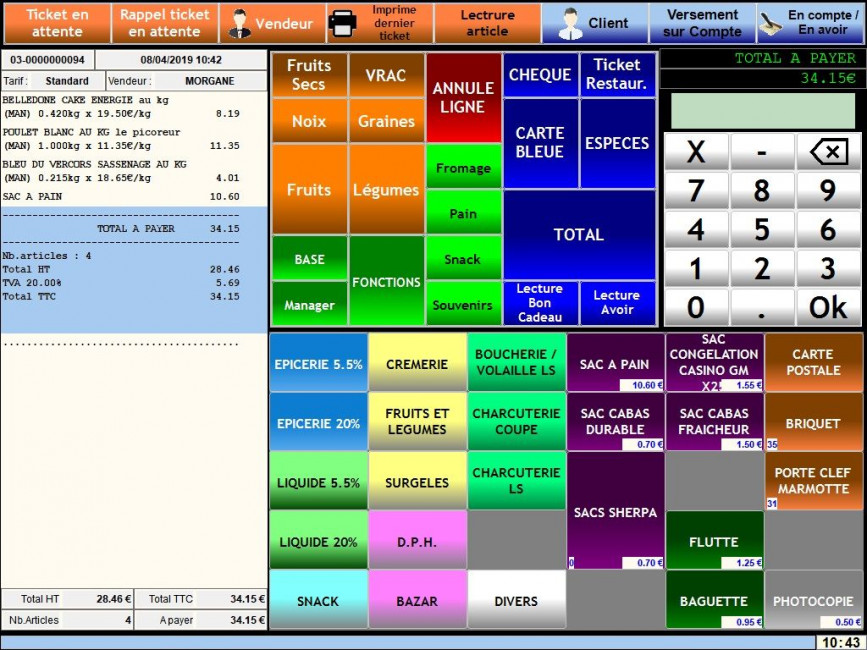Put ticket on hold with Ticket en attente
The width and height of the screenshot is (867, 650).
click(56, 23)
